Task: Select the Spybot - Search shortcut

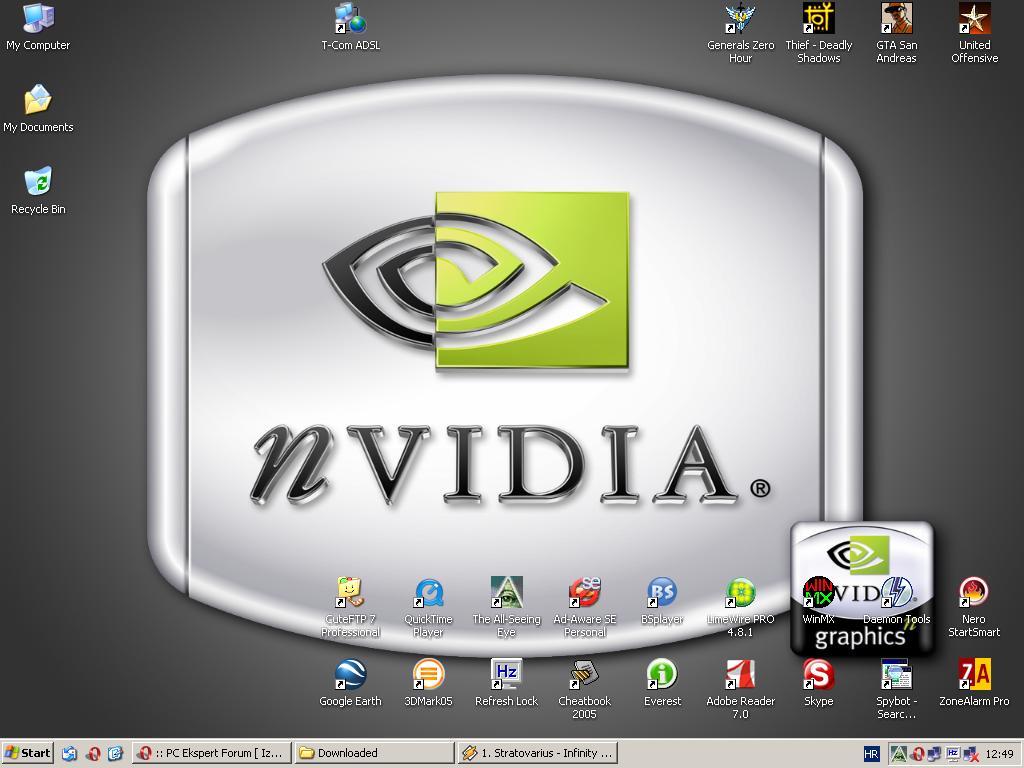Action: point(897,689)
